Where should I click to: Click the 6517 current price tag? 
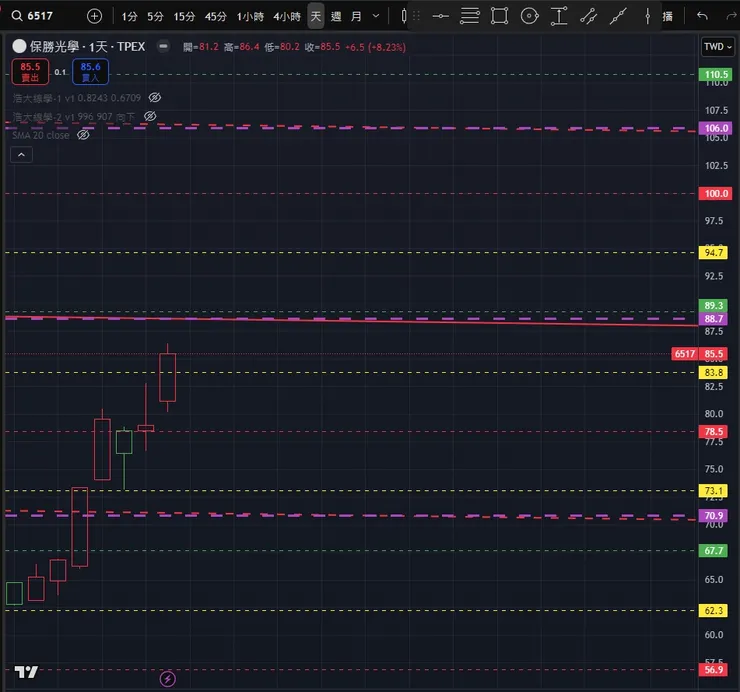684,354
